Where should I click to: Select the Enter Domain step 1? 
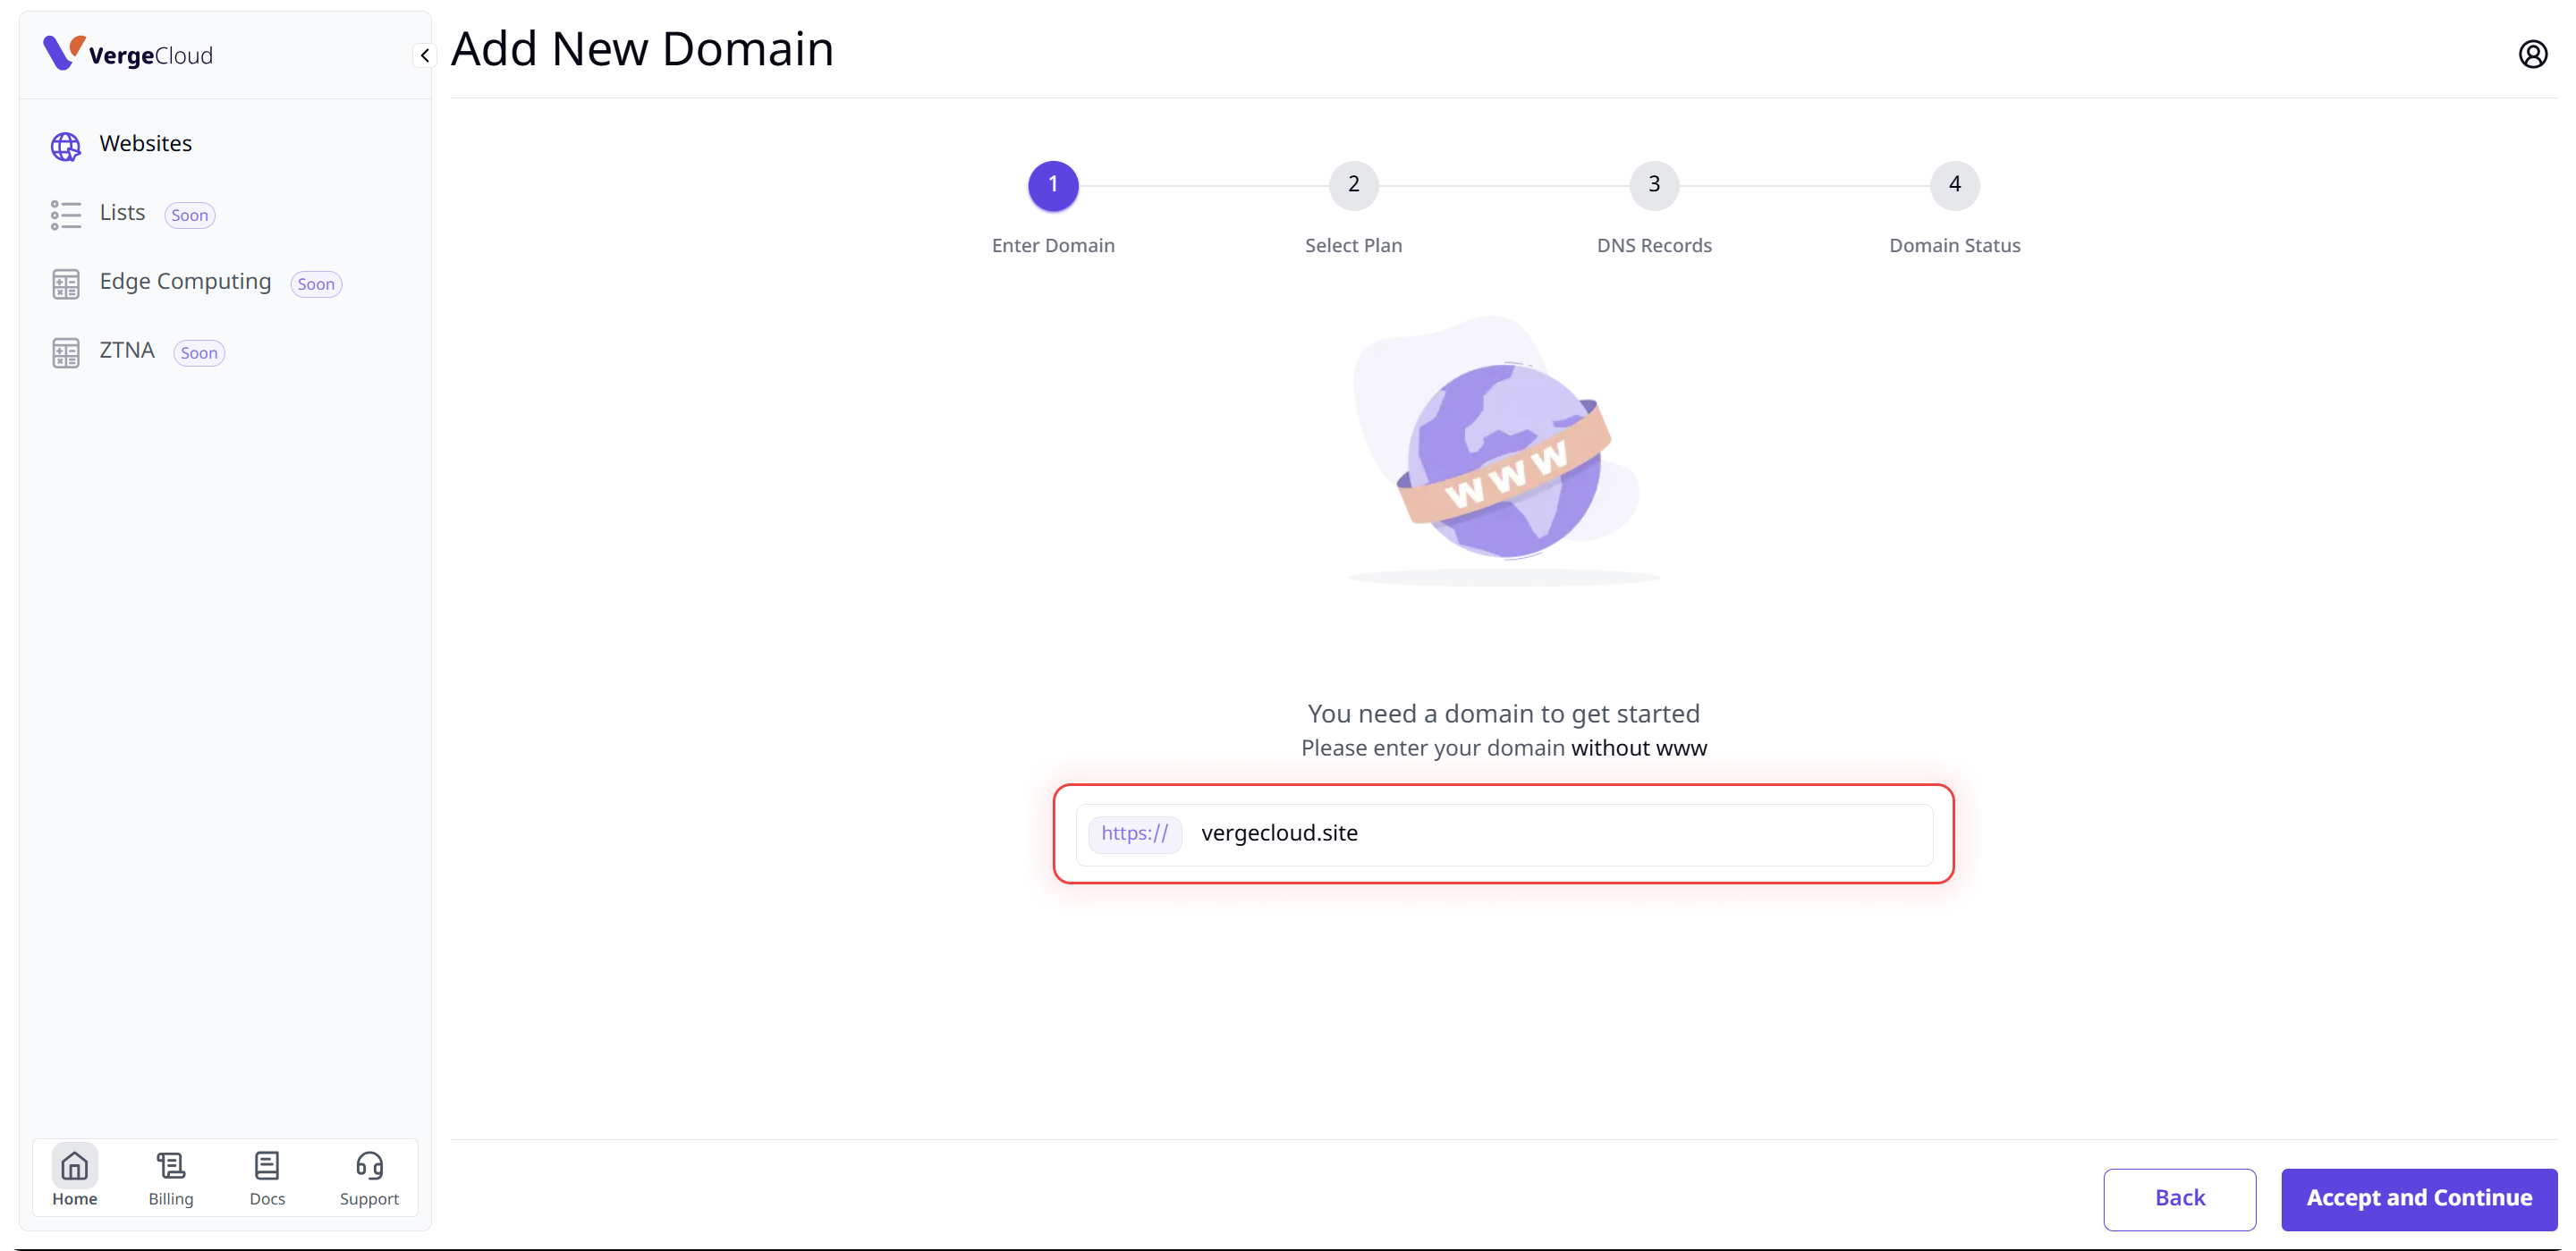1053,184
